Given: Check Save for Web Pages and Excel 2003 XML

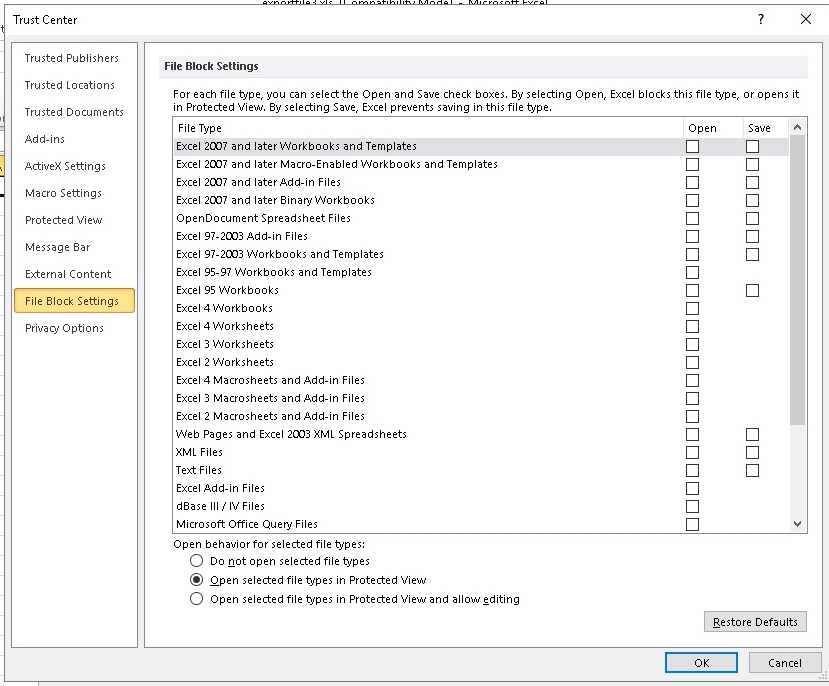Looking at the screenshot, I should [x=752, y=434].
